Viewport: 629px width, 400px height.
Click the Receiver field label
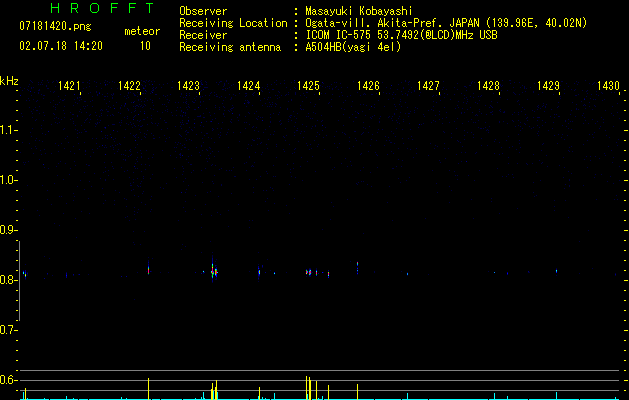pyautogui.click(x=203, y=35)
